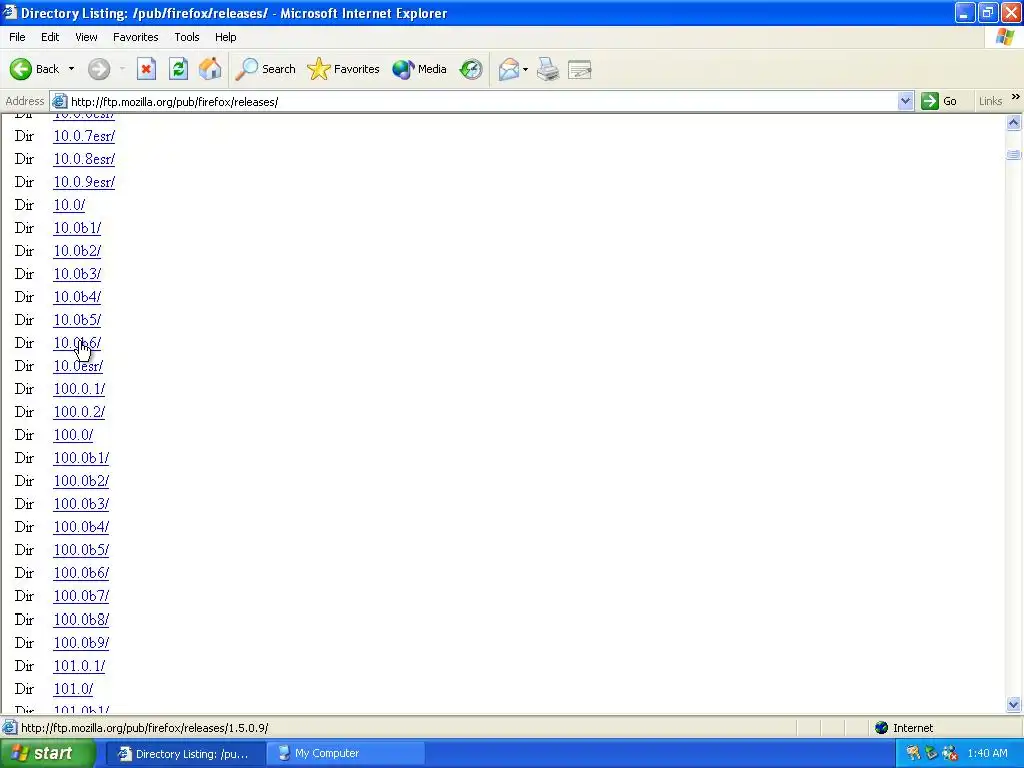This screenshot has height=768, width=1024.
Task: Expand the Mail button dropdown arrow
Action: [525, 69]
